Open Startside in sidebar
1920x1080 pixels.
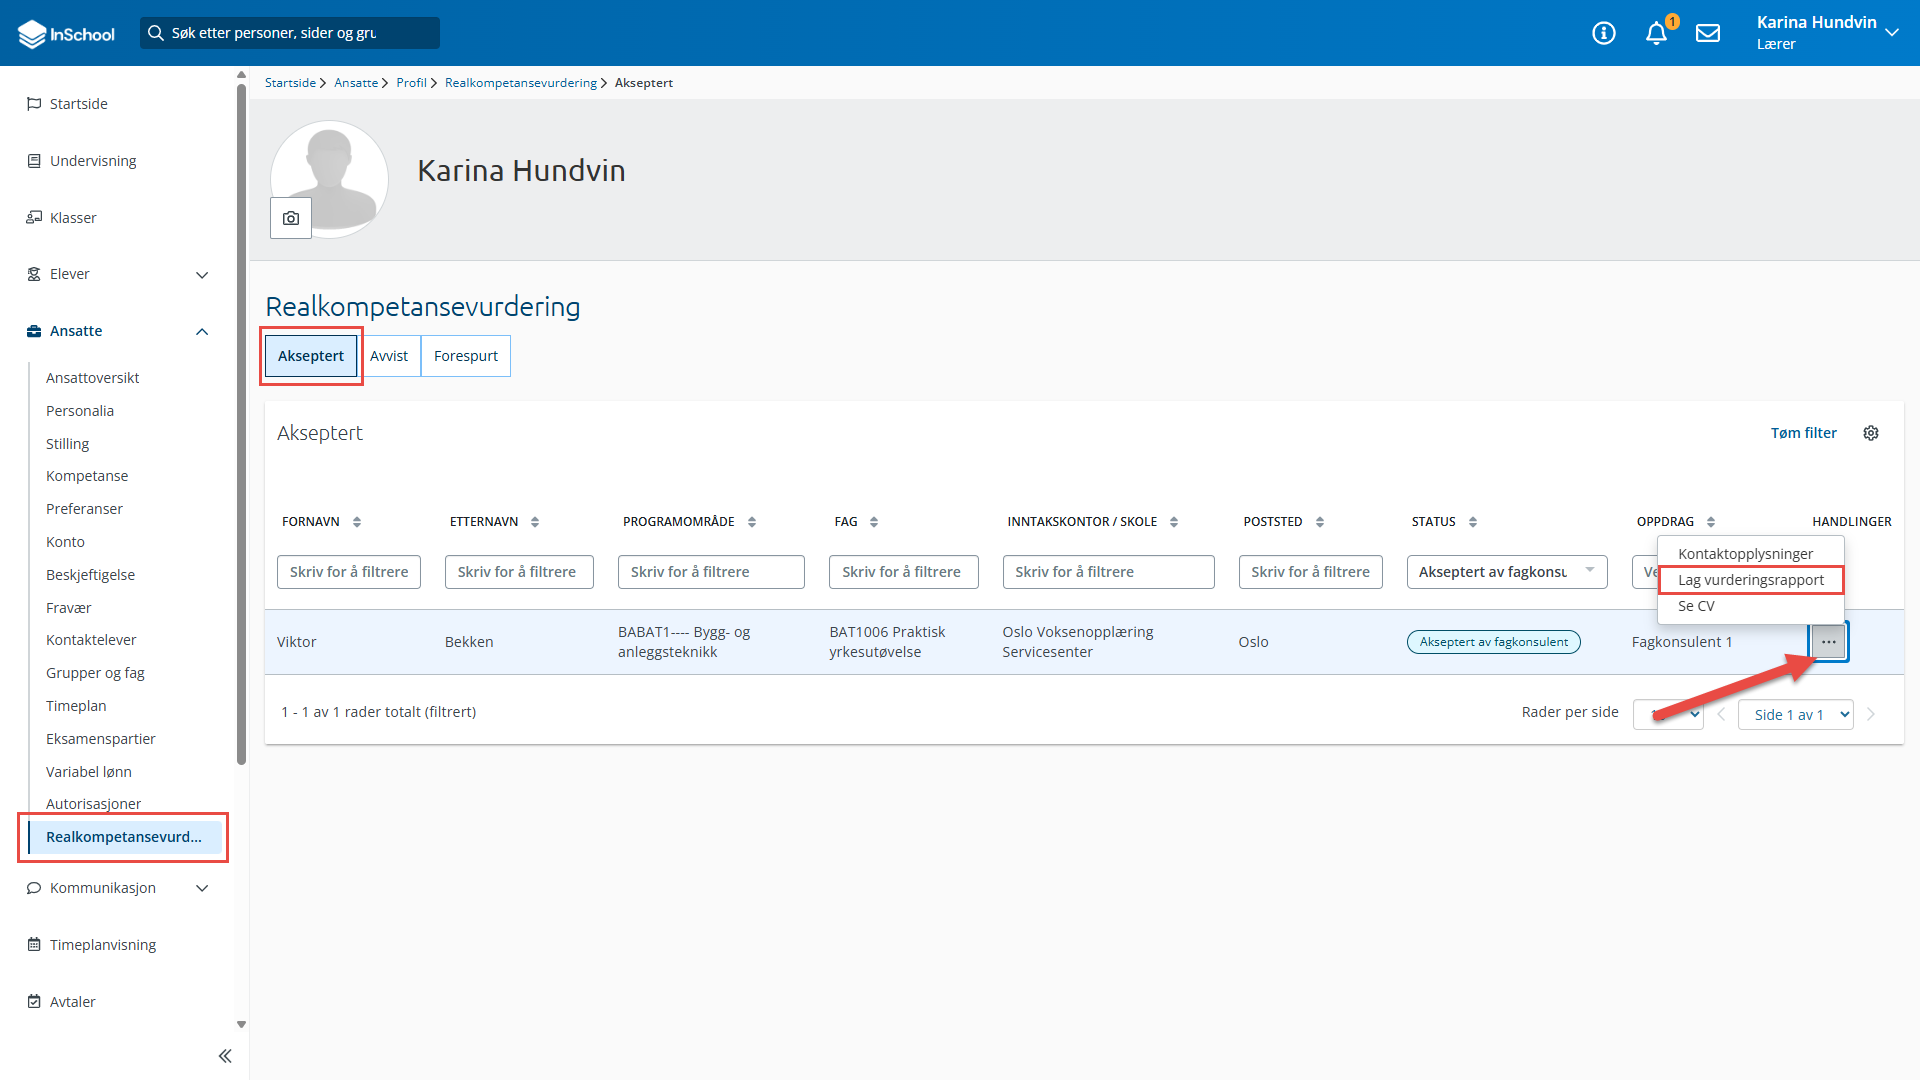point(79,104)
